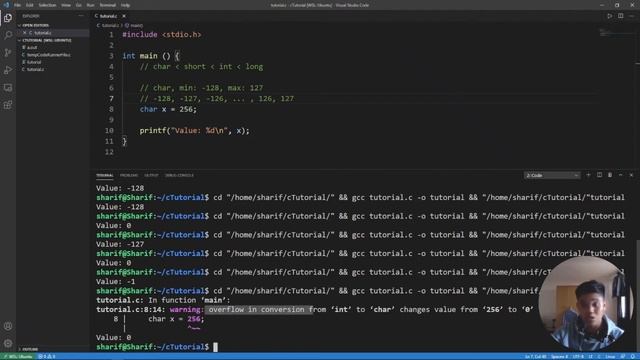Viewport: 640px width, 360px height.
Task: Click the VS Code logo icon
Action: [6, 5]
